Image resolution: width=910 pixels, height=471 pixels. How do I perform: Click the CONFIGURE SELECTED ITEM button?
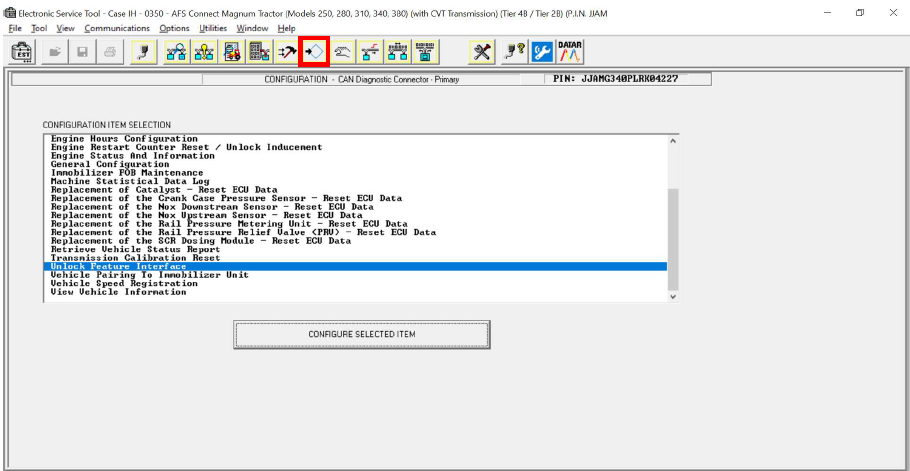(x=362, y=334)
